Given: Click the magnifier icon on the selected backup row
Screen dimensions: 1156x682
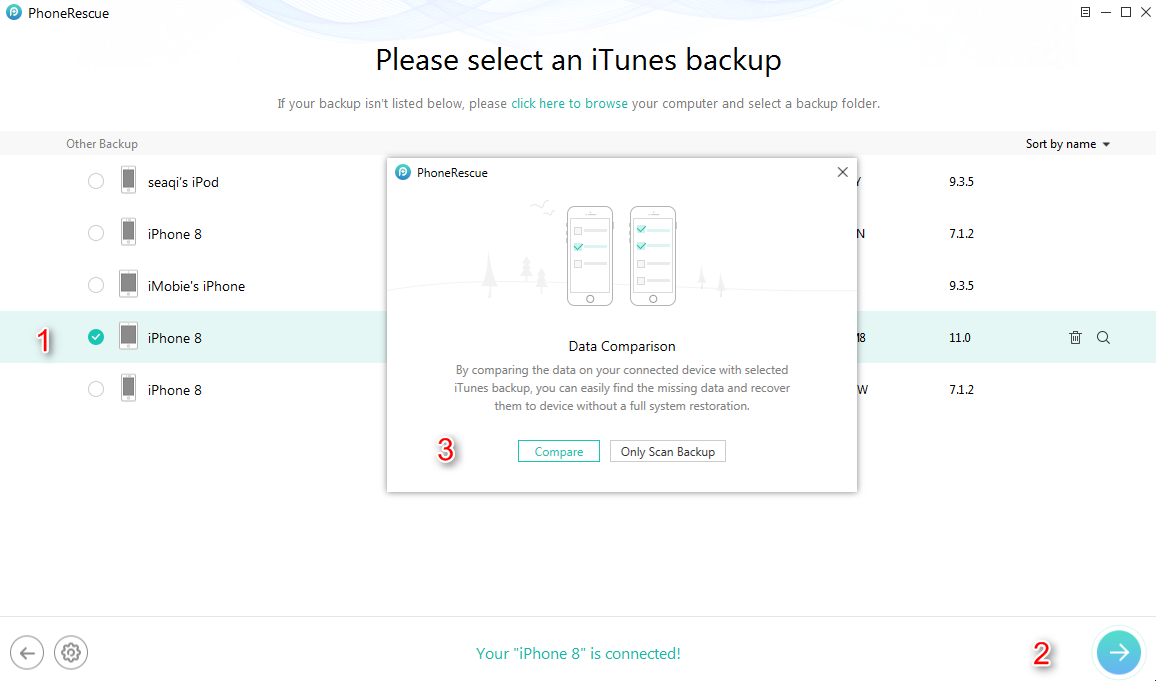Looking at the screenshot, I should click(1104, 338).
